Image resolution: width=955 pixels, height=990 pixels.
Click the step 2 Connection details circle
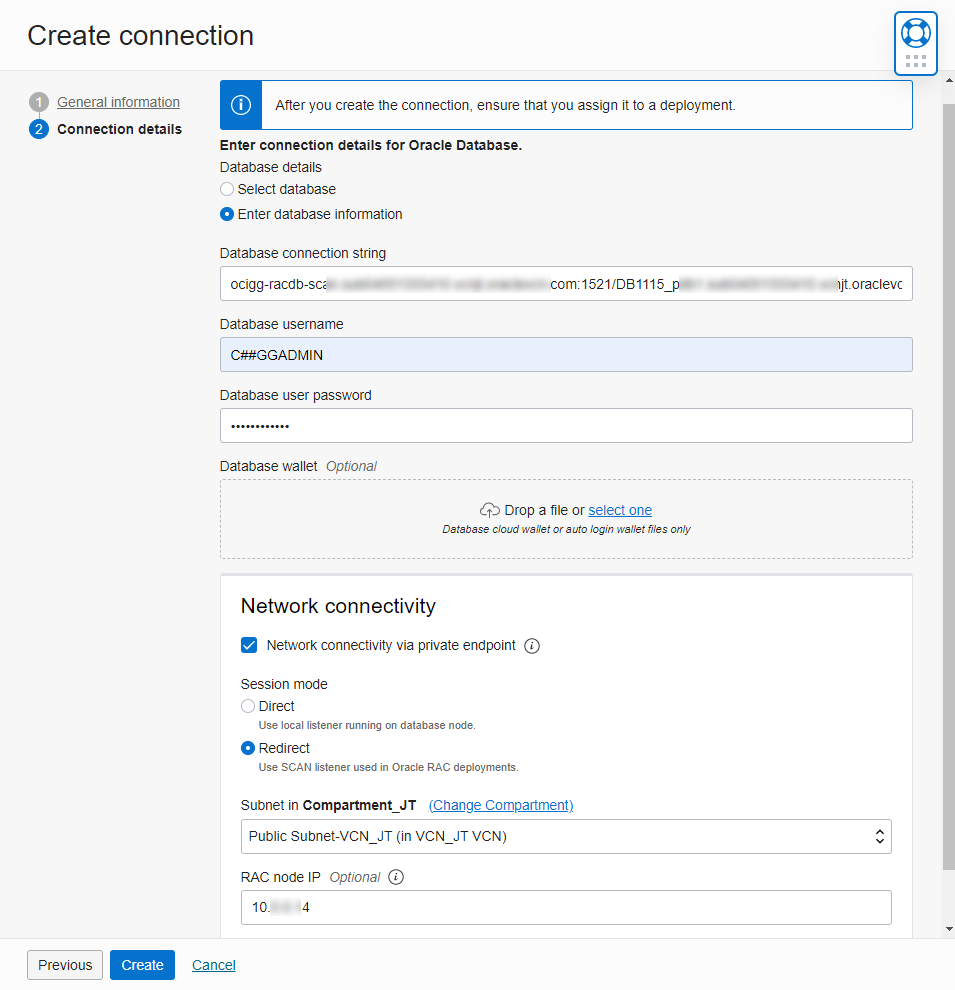point(38,129)
